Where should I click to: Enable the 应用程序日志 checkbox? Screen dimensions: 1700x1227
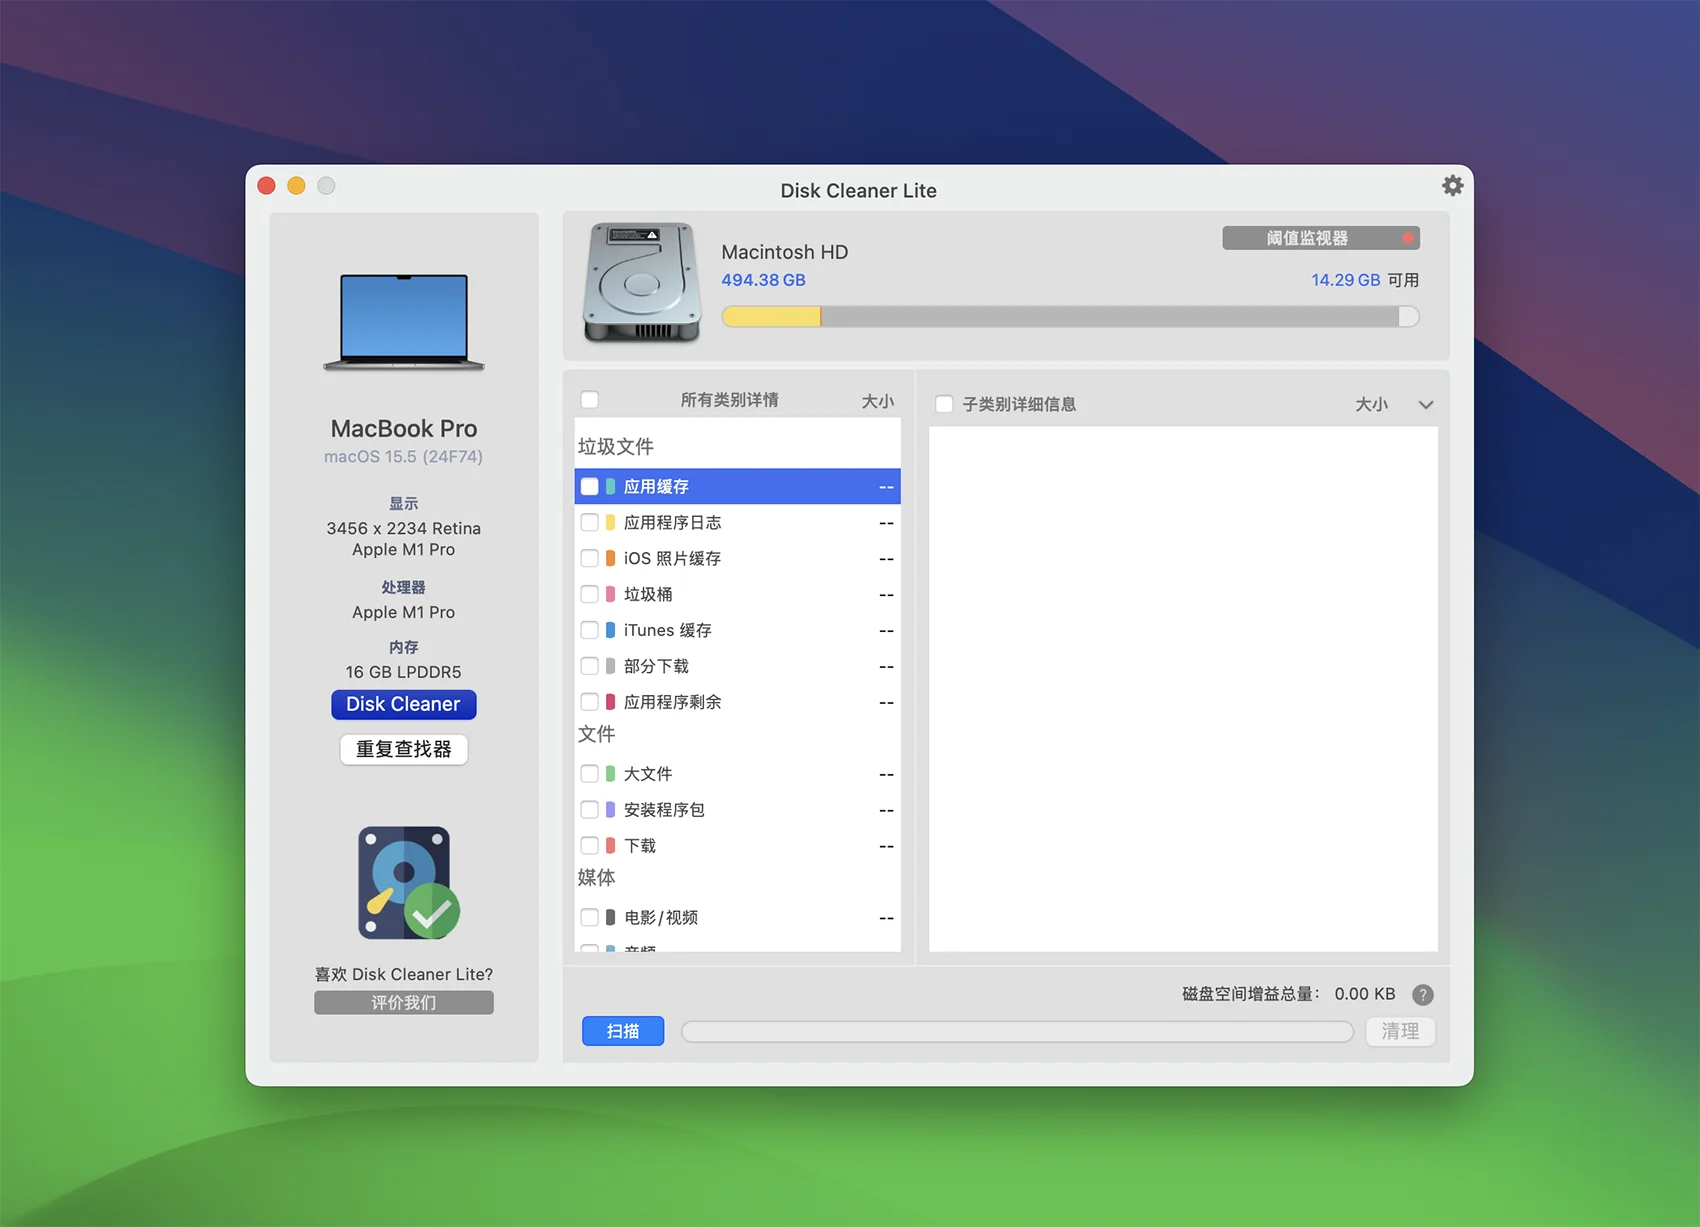pos(590,522)
